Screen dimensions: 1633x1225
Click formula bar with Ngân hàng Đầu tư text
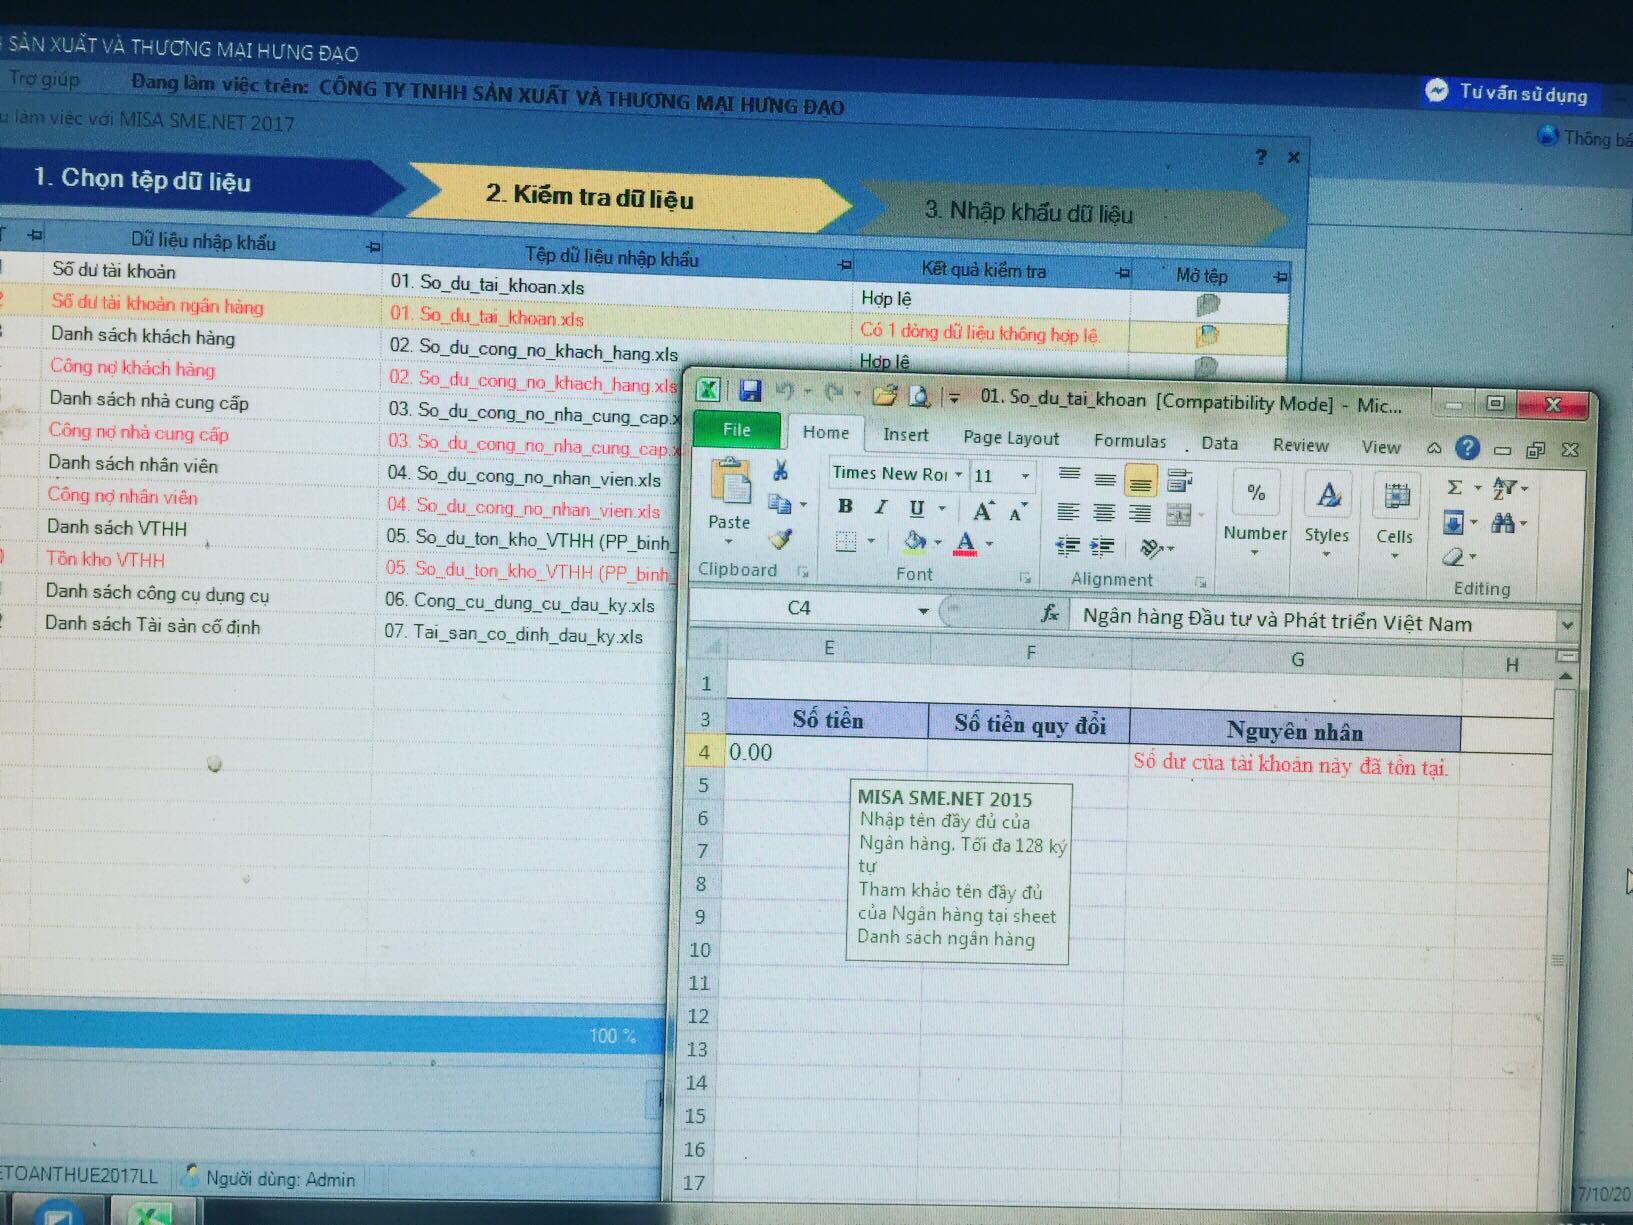[x=1313, y=622]
